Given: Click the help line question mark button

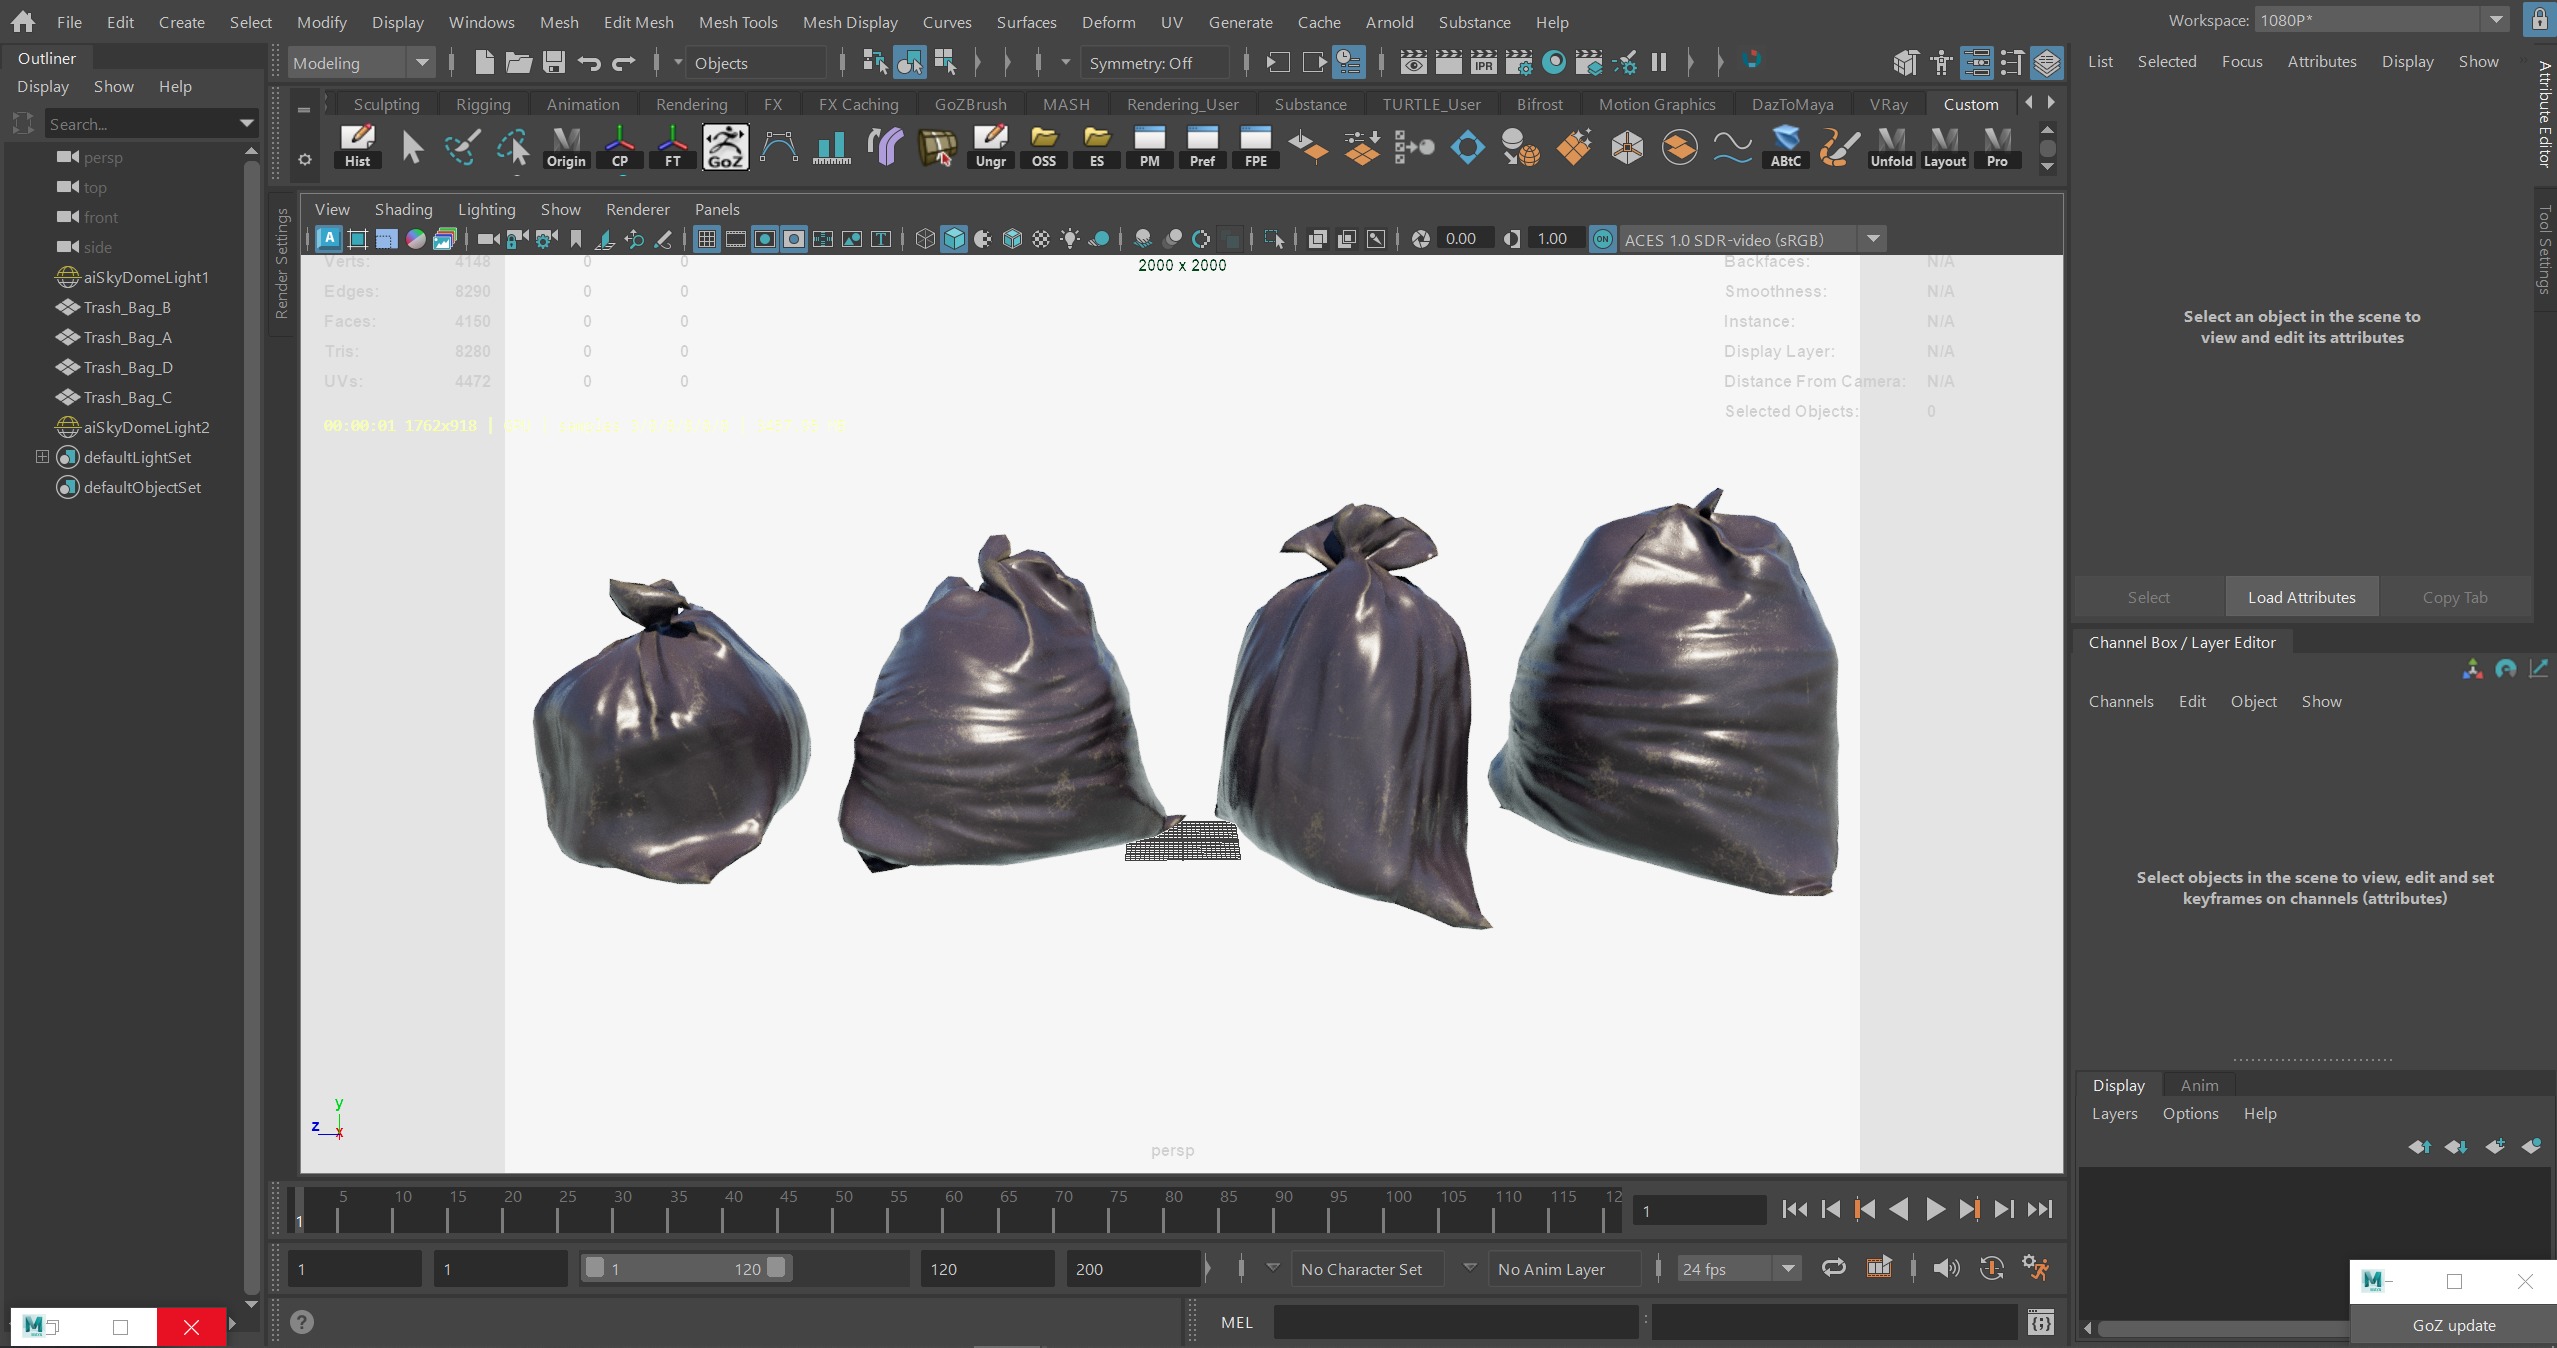Looking at the screenshot, I should (302, 1322).
